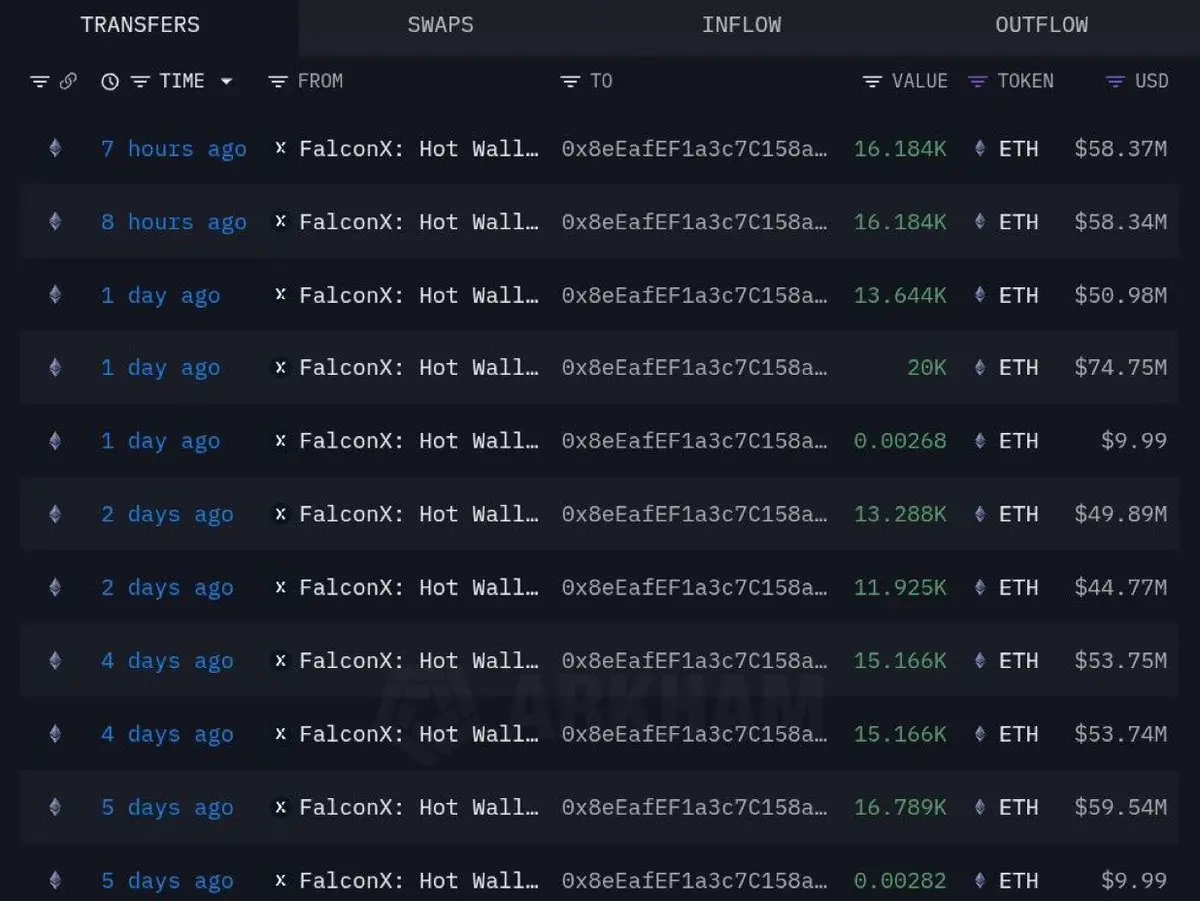This screenshot has width=1200, height=901.
Task: Click ETH token label in $74.75M row
Action: 1019,368
